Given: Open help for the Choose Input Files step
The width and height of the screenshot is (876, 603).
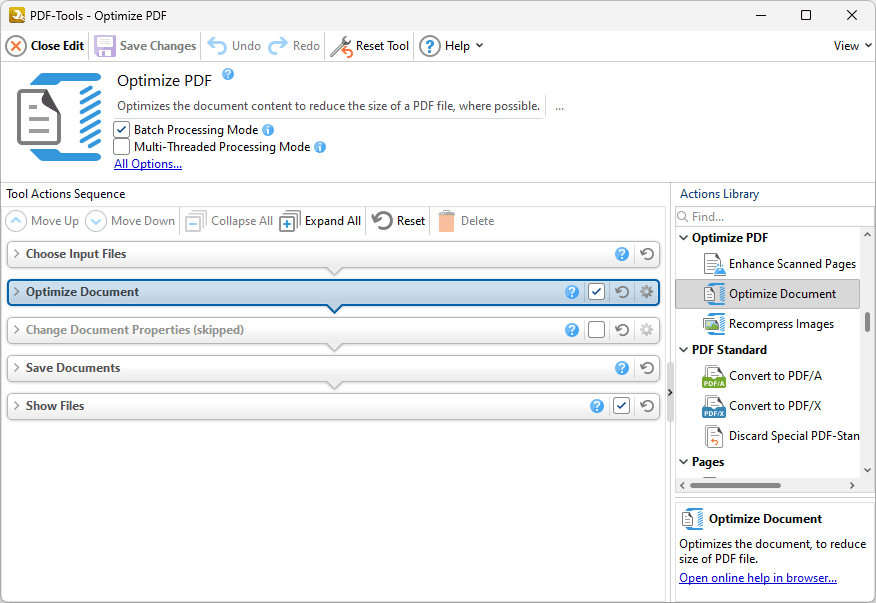Looking at the screenshot, I should click(622, 254).
